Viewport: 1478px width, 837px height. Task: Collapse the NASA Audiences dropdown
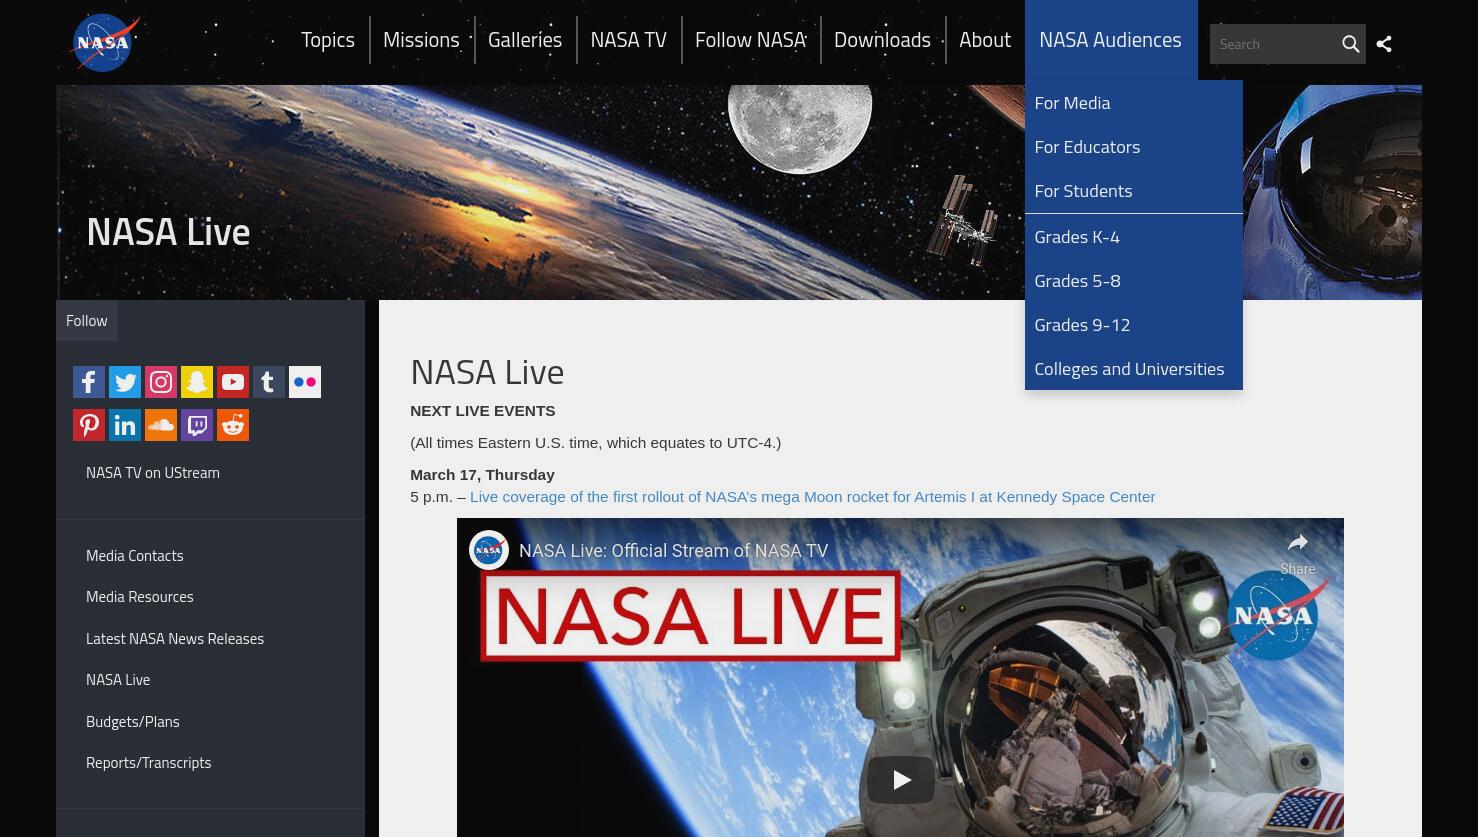coord(1110,40)
